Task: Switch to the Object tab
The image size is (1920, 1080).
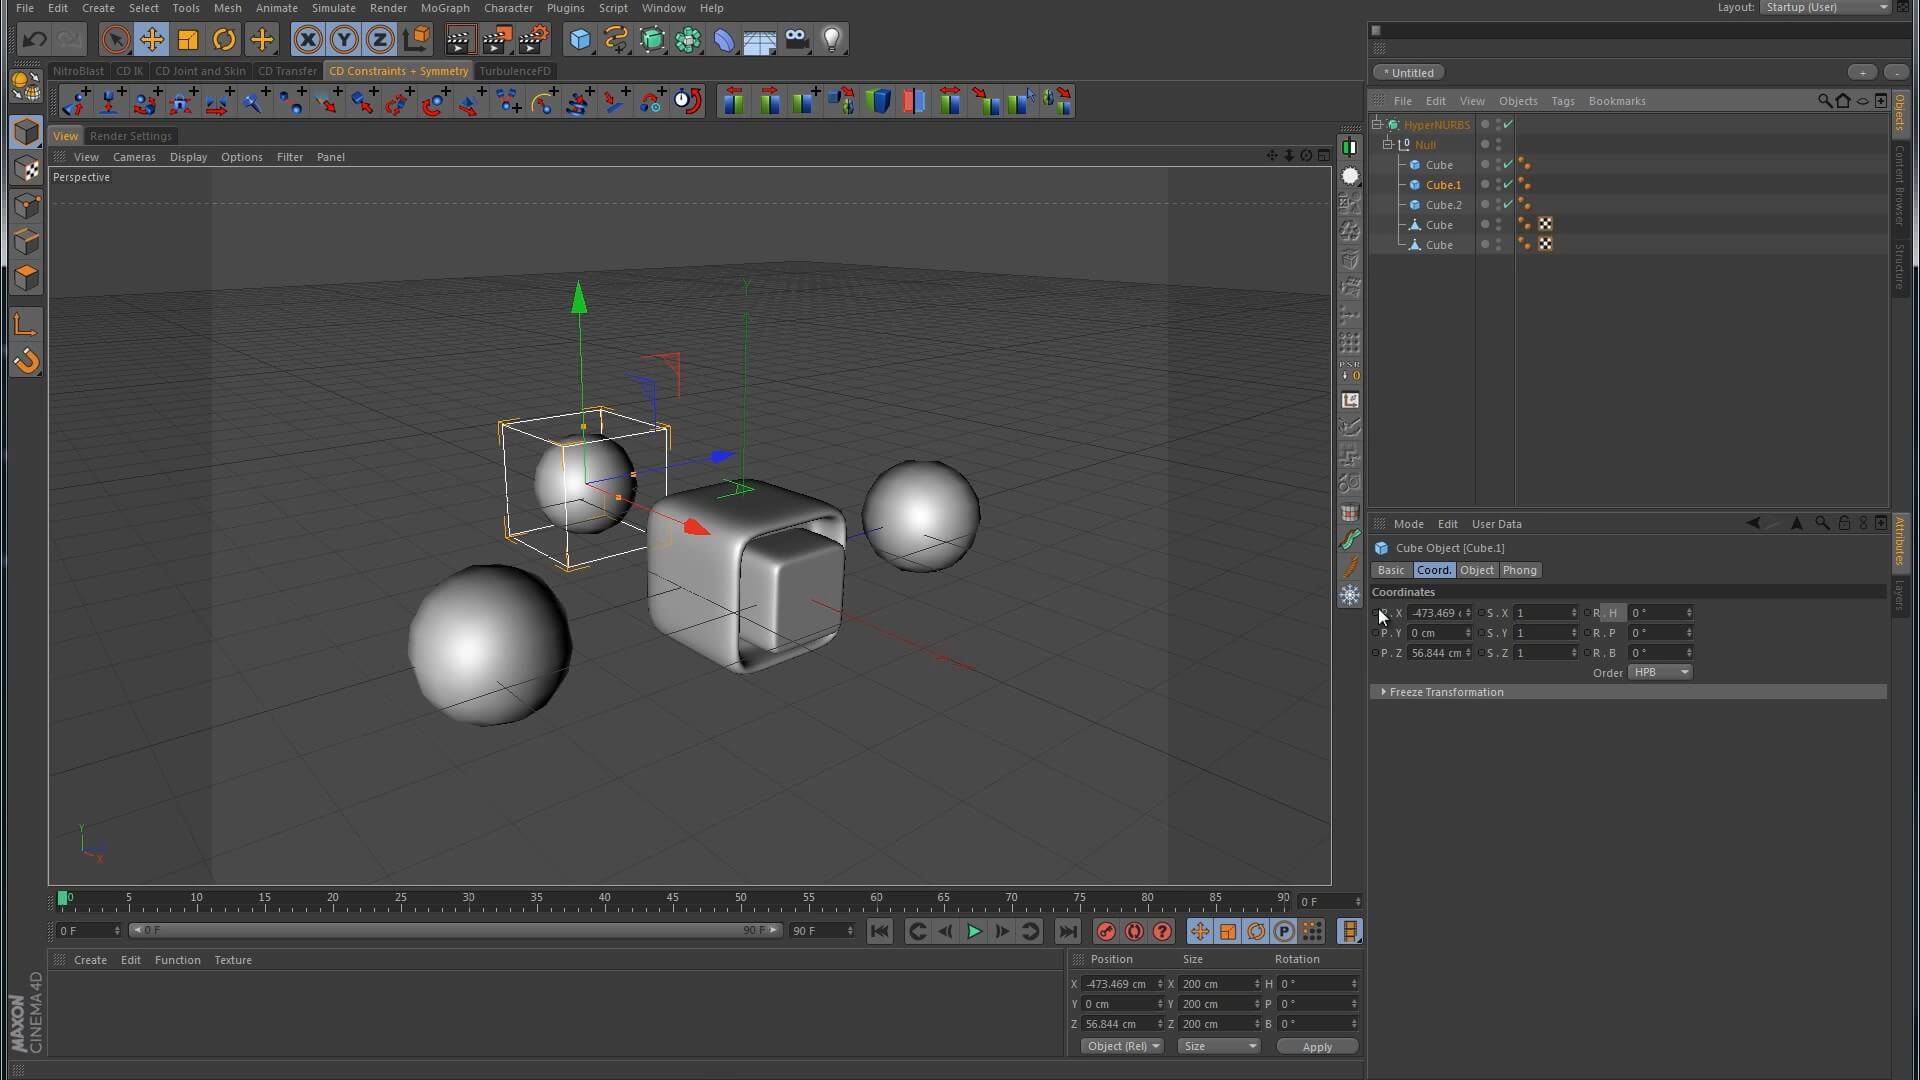Action: click(x=1476, y=570)
